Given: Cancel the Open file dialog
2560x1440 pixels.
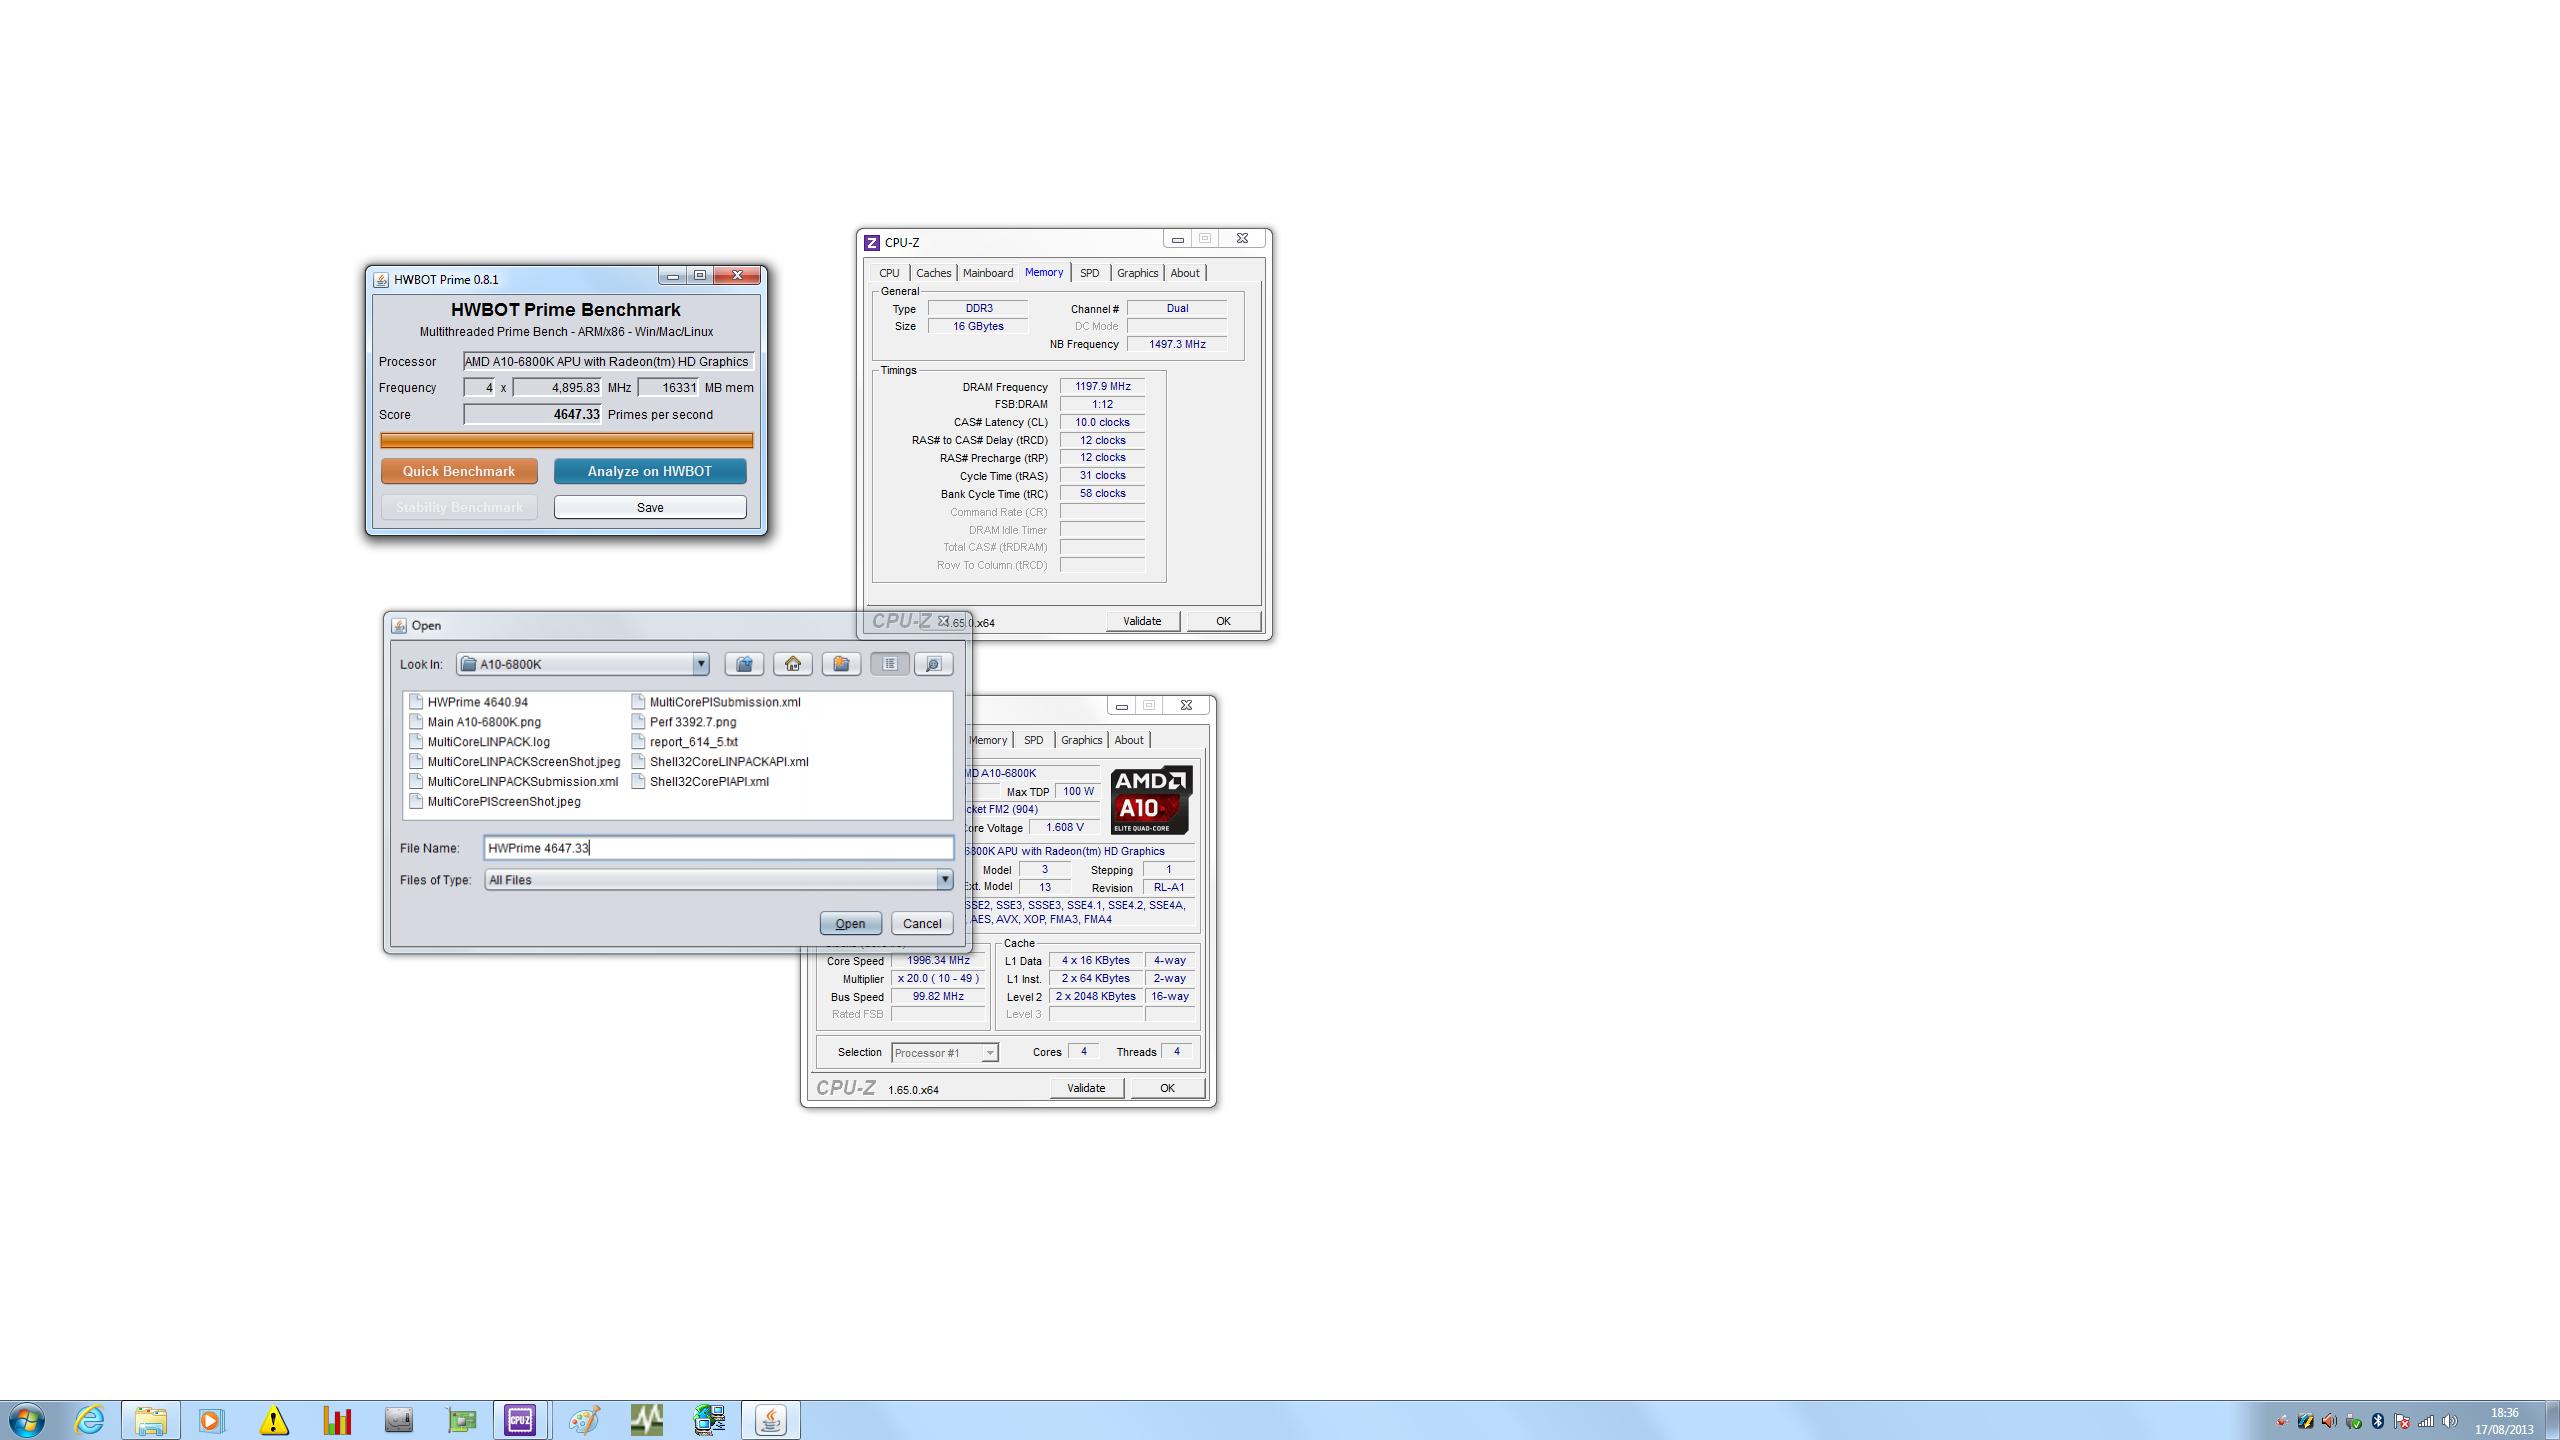Looking at the screenshot, I should tap(922, 923).
